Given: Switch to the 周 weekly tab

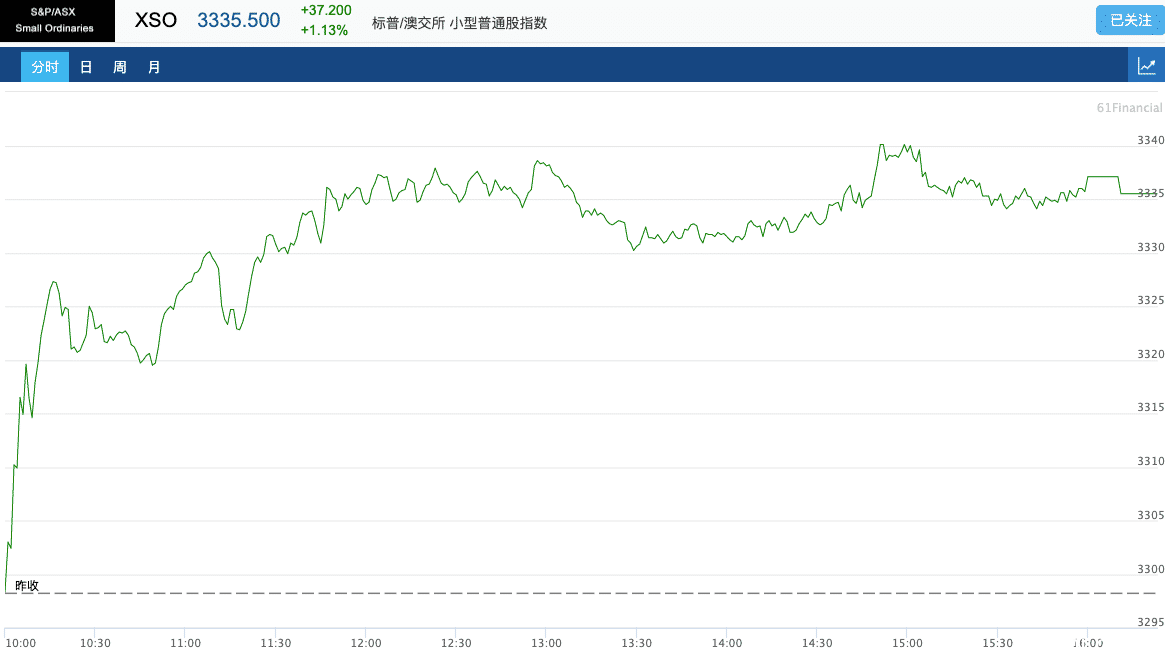Looking at the screenshot, I should 120,67.
